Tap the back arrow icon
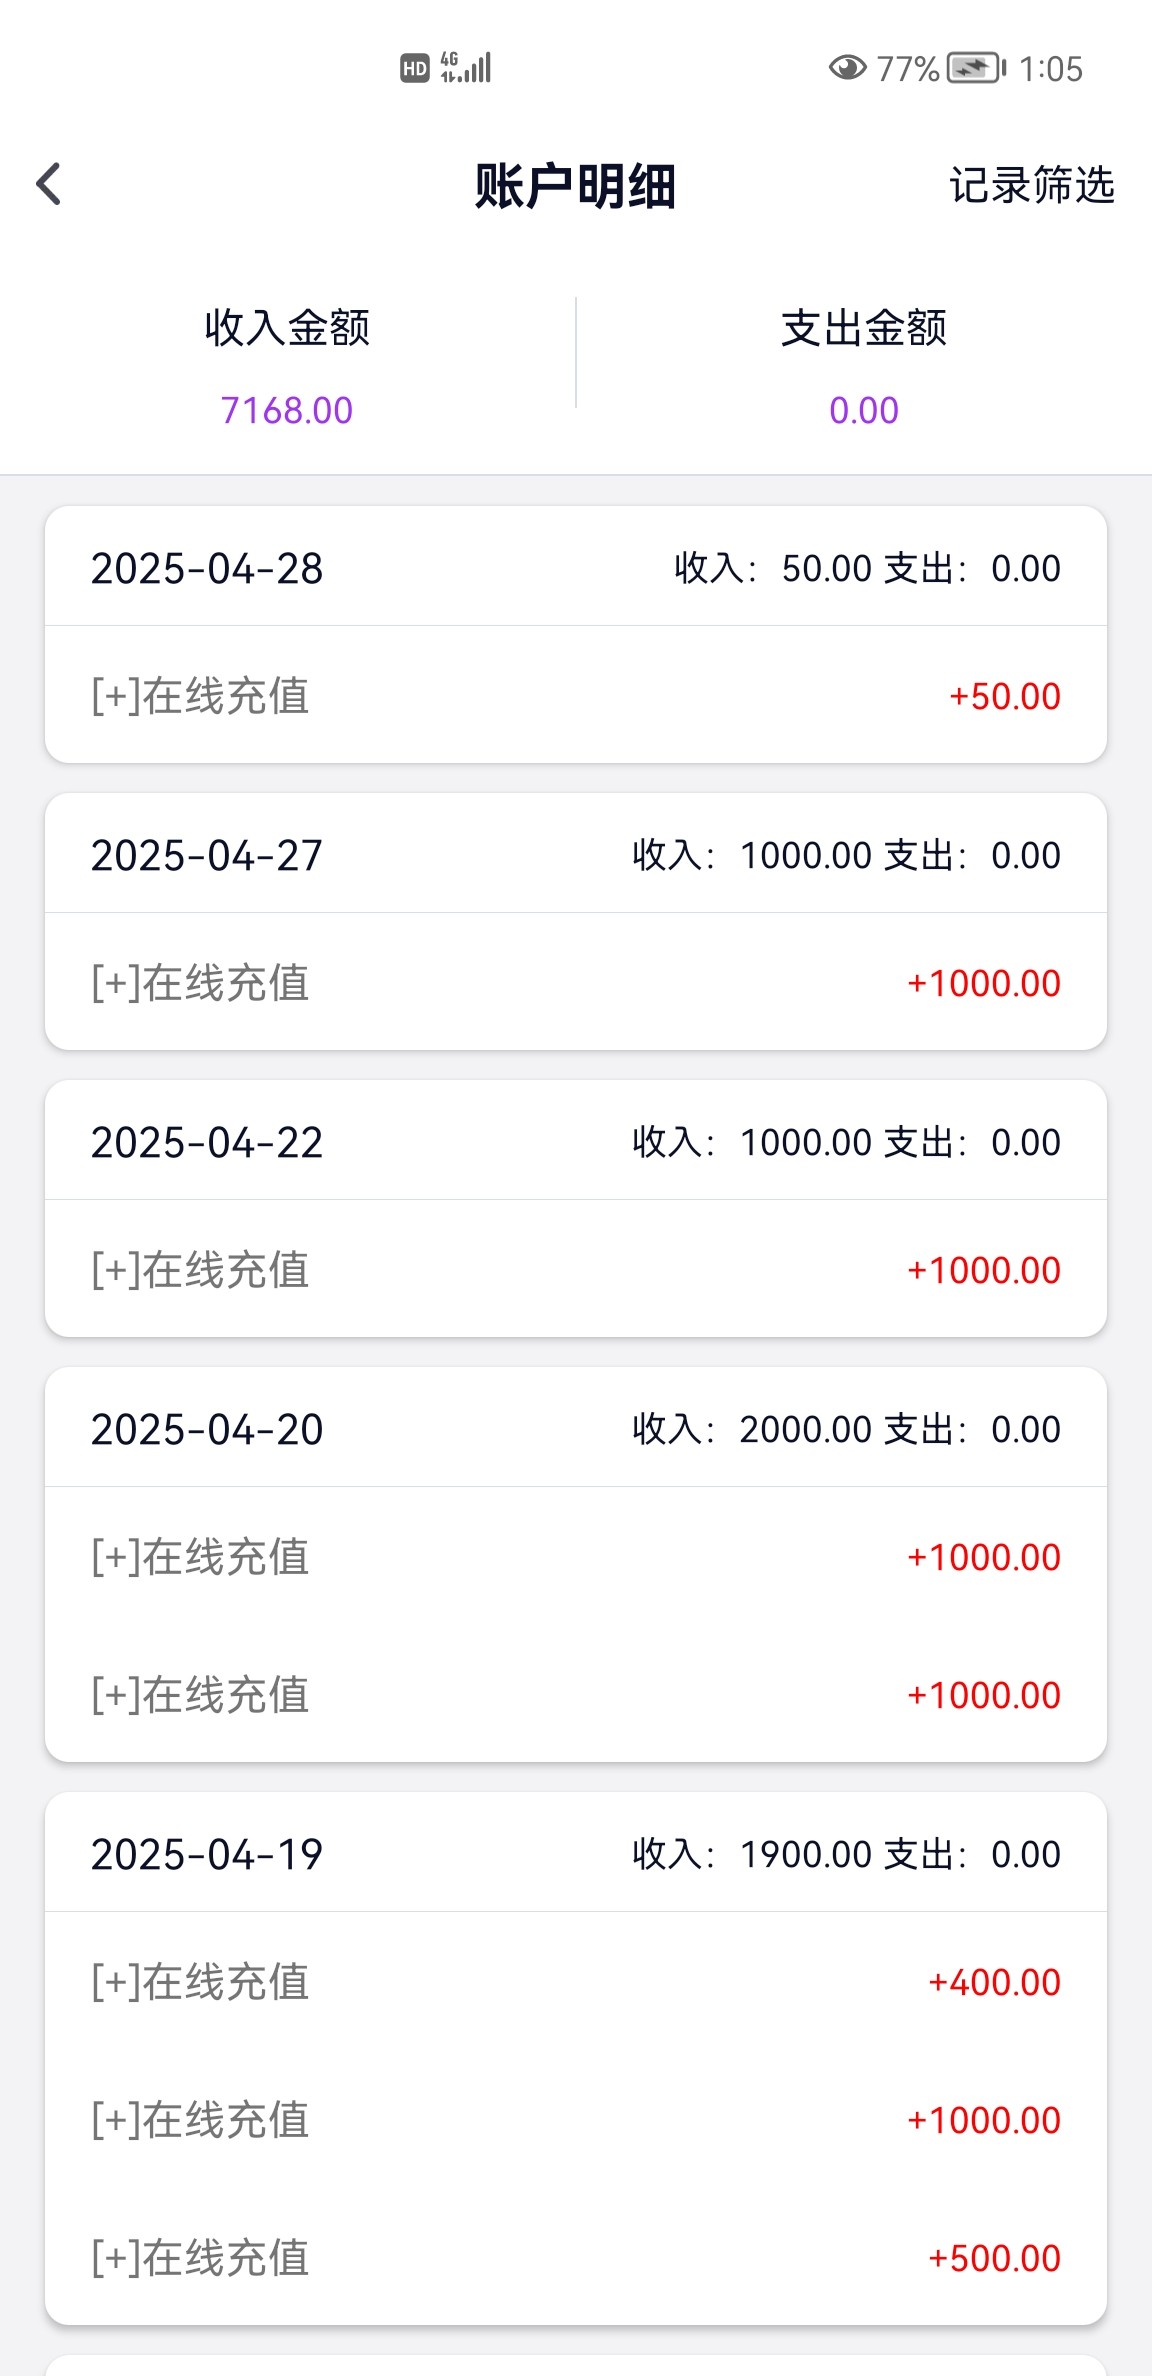This screenshot has height=2376, width=1152. [x=49, y=185]
